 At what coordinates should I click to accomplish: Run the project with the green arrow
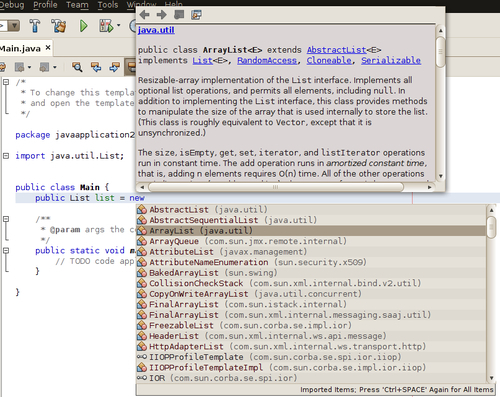(x=83, y=26)
